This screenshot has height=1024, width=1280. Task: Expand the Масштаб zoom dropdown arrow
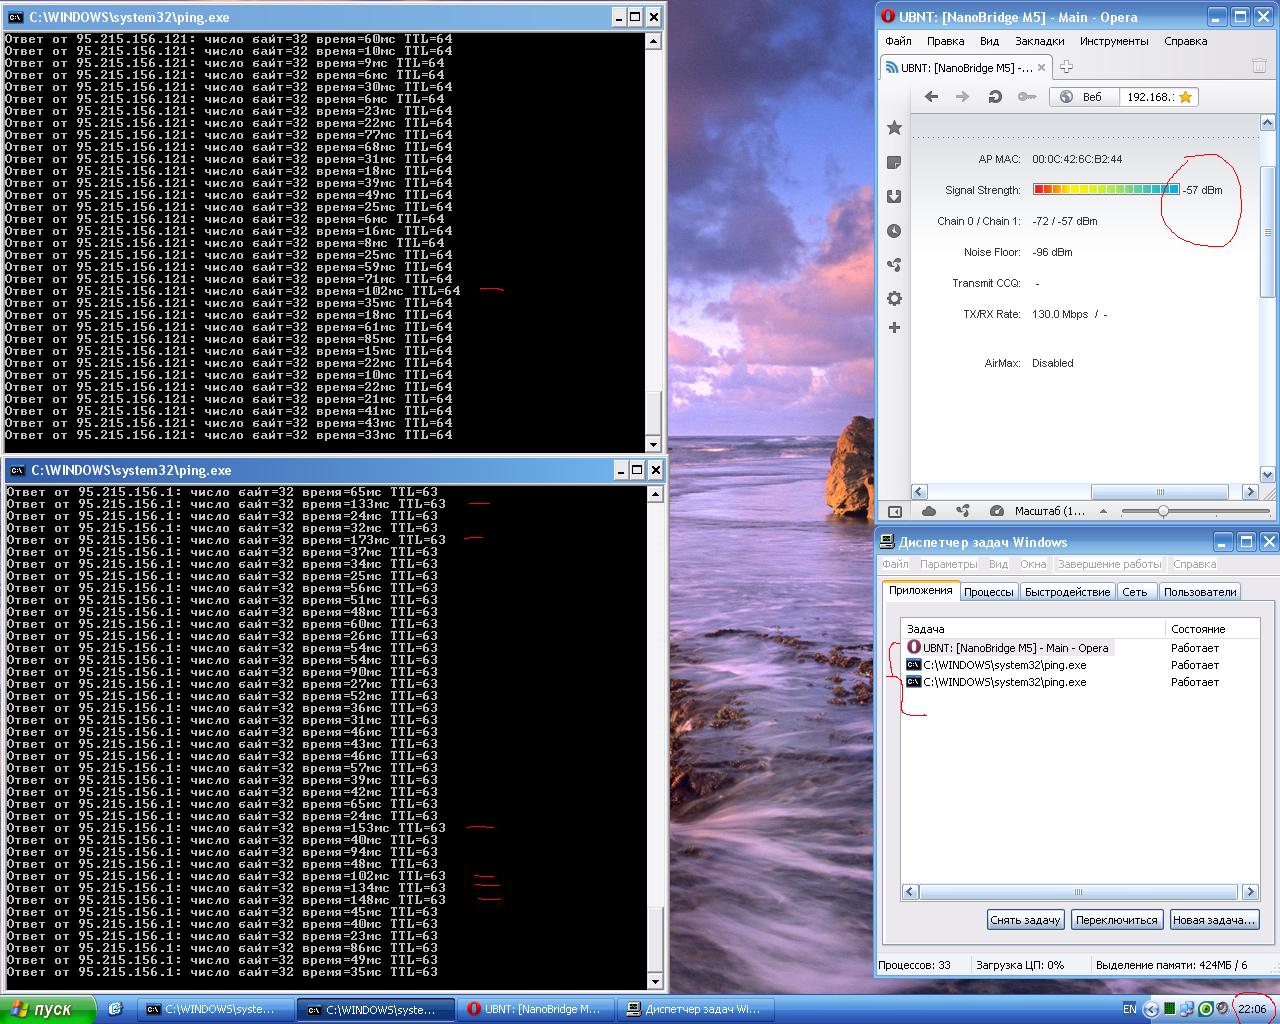tap(1104, 511)
